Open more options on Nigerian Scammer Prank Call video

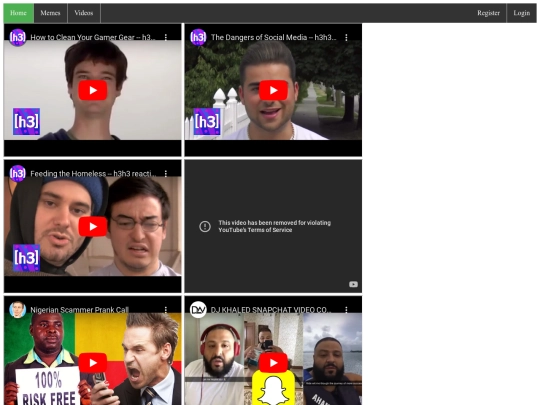click(166, 310)
